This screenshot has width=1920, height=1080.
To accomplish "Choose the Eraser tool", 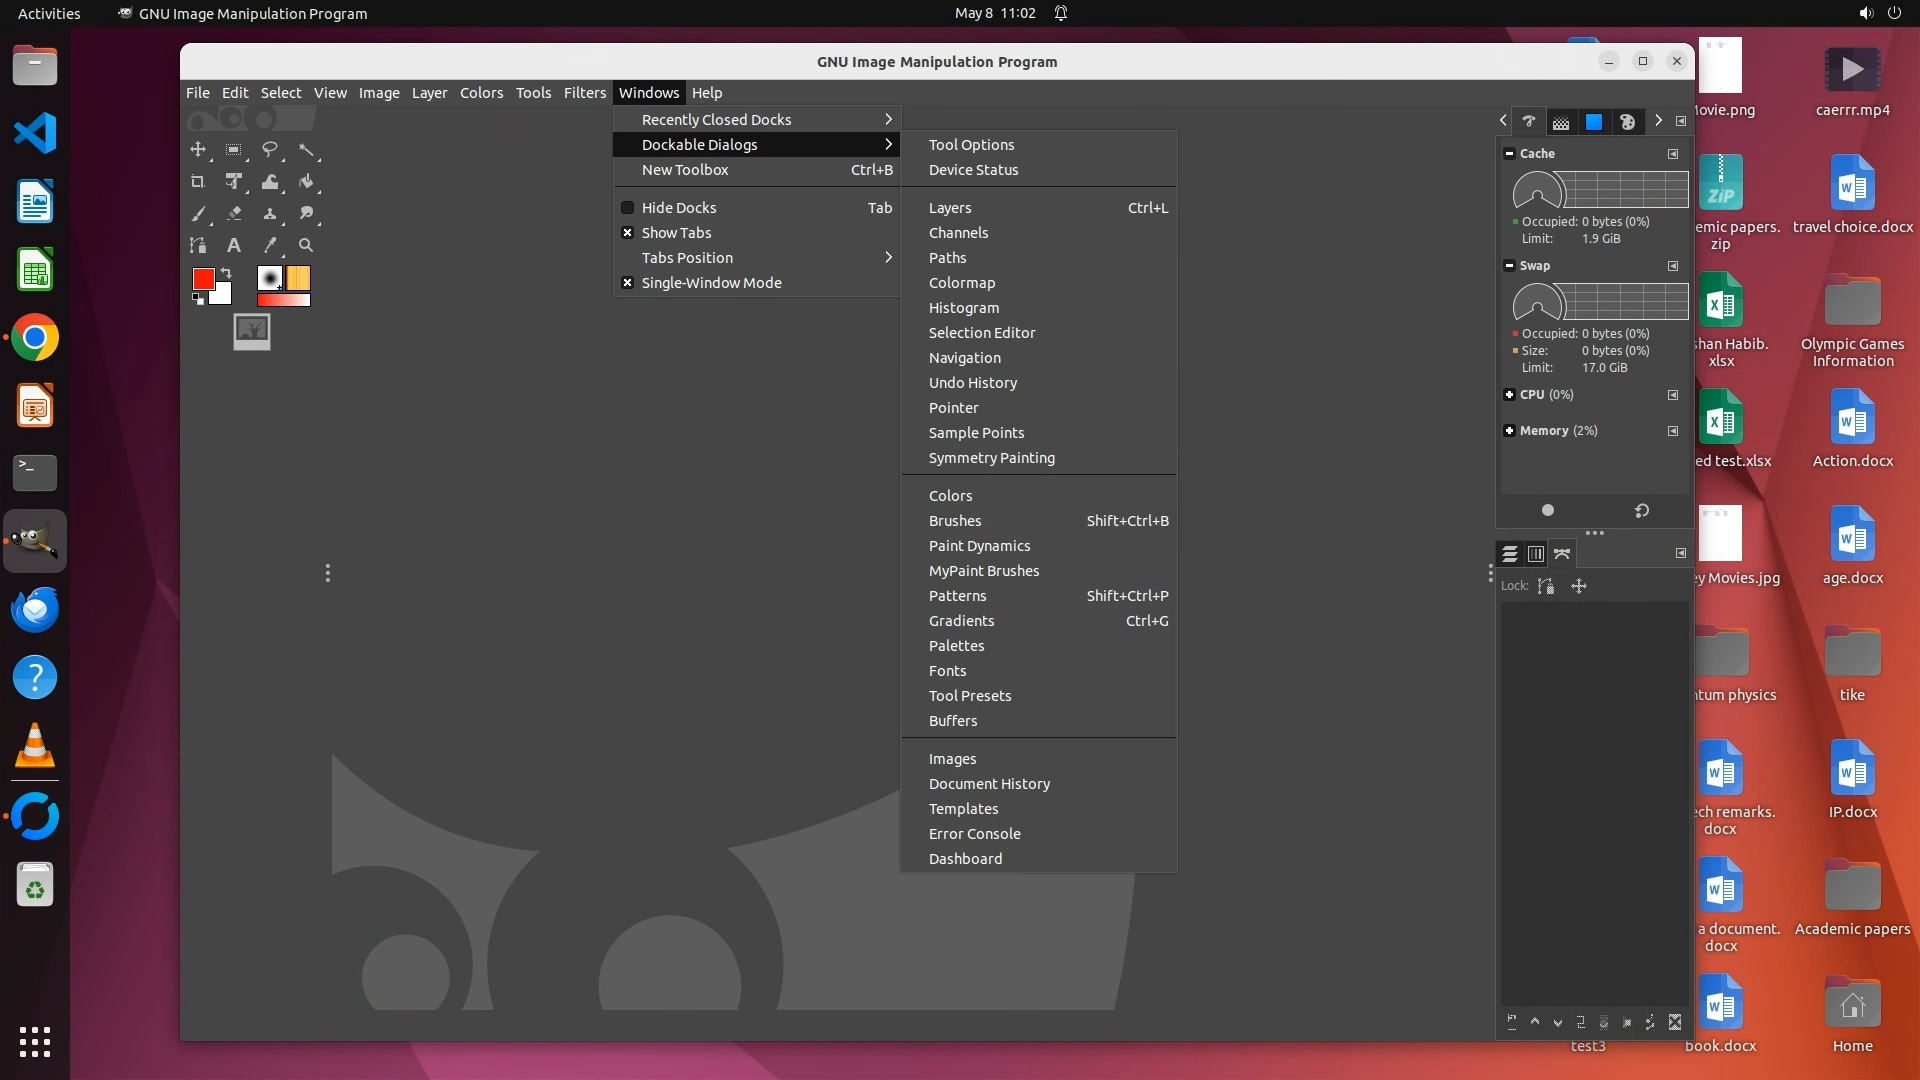I will tap(234, 214).
